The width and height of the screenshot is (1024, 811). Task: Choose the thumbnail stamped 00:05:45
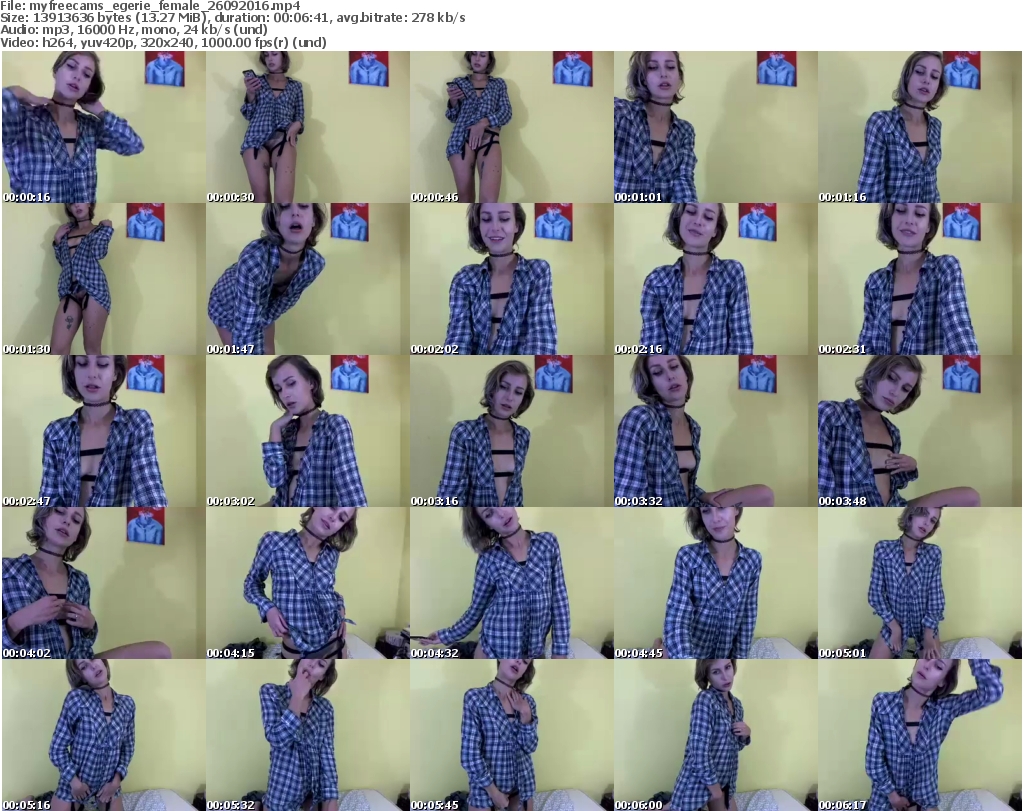[x=511, y=735]
